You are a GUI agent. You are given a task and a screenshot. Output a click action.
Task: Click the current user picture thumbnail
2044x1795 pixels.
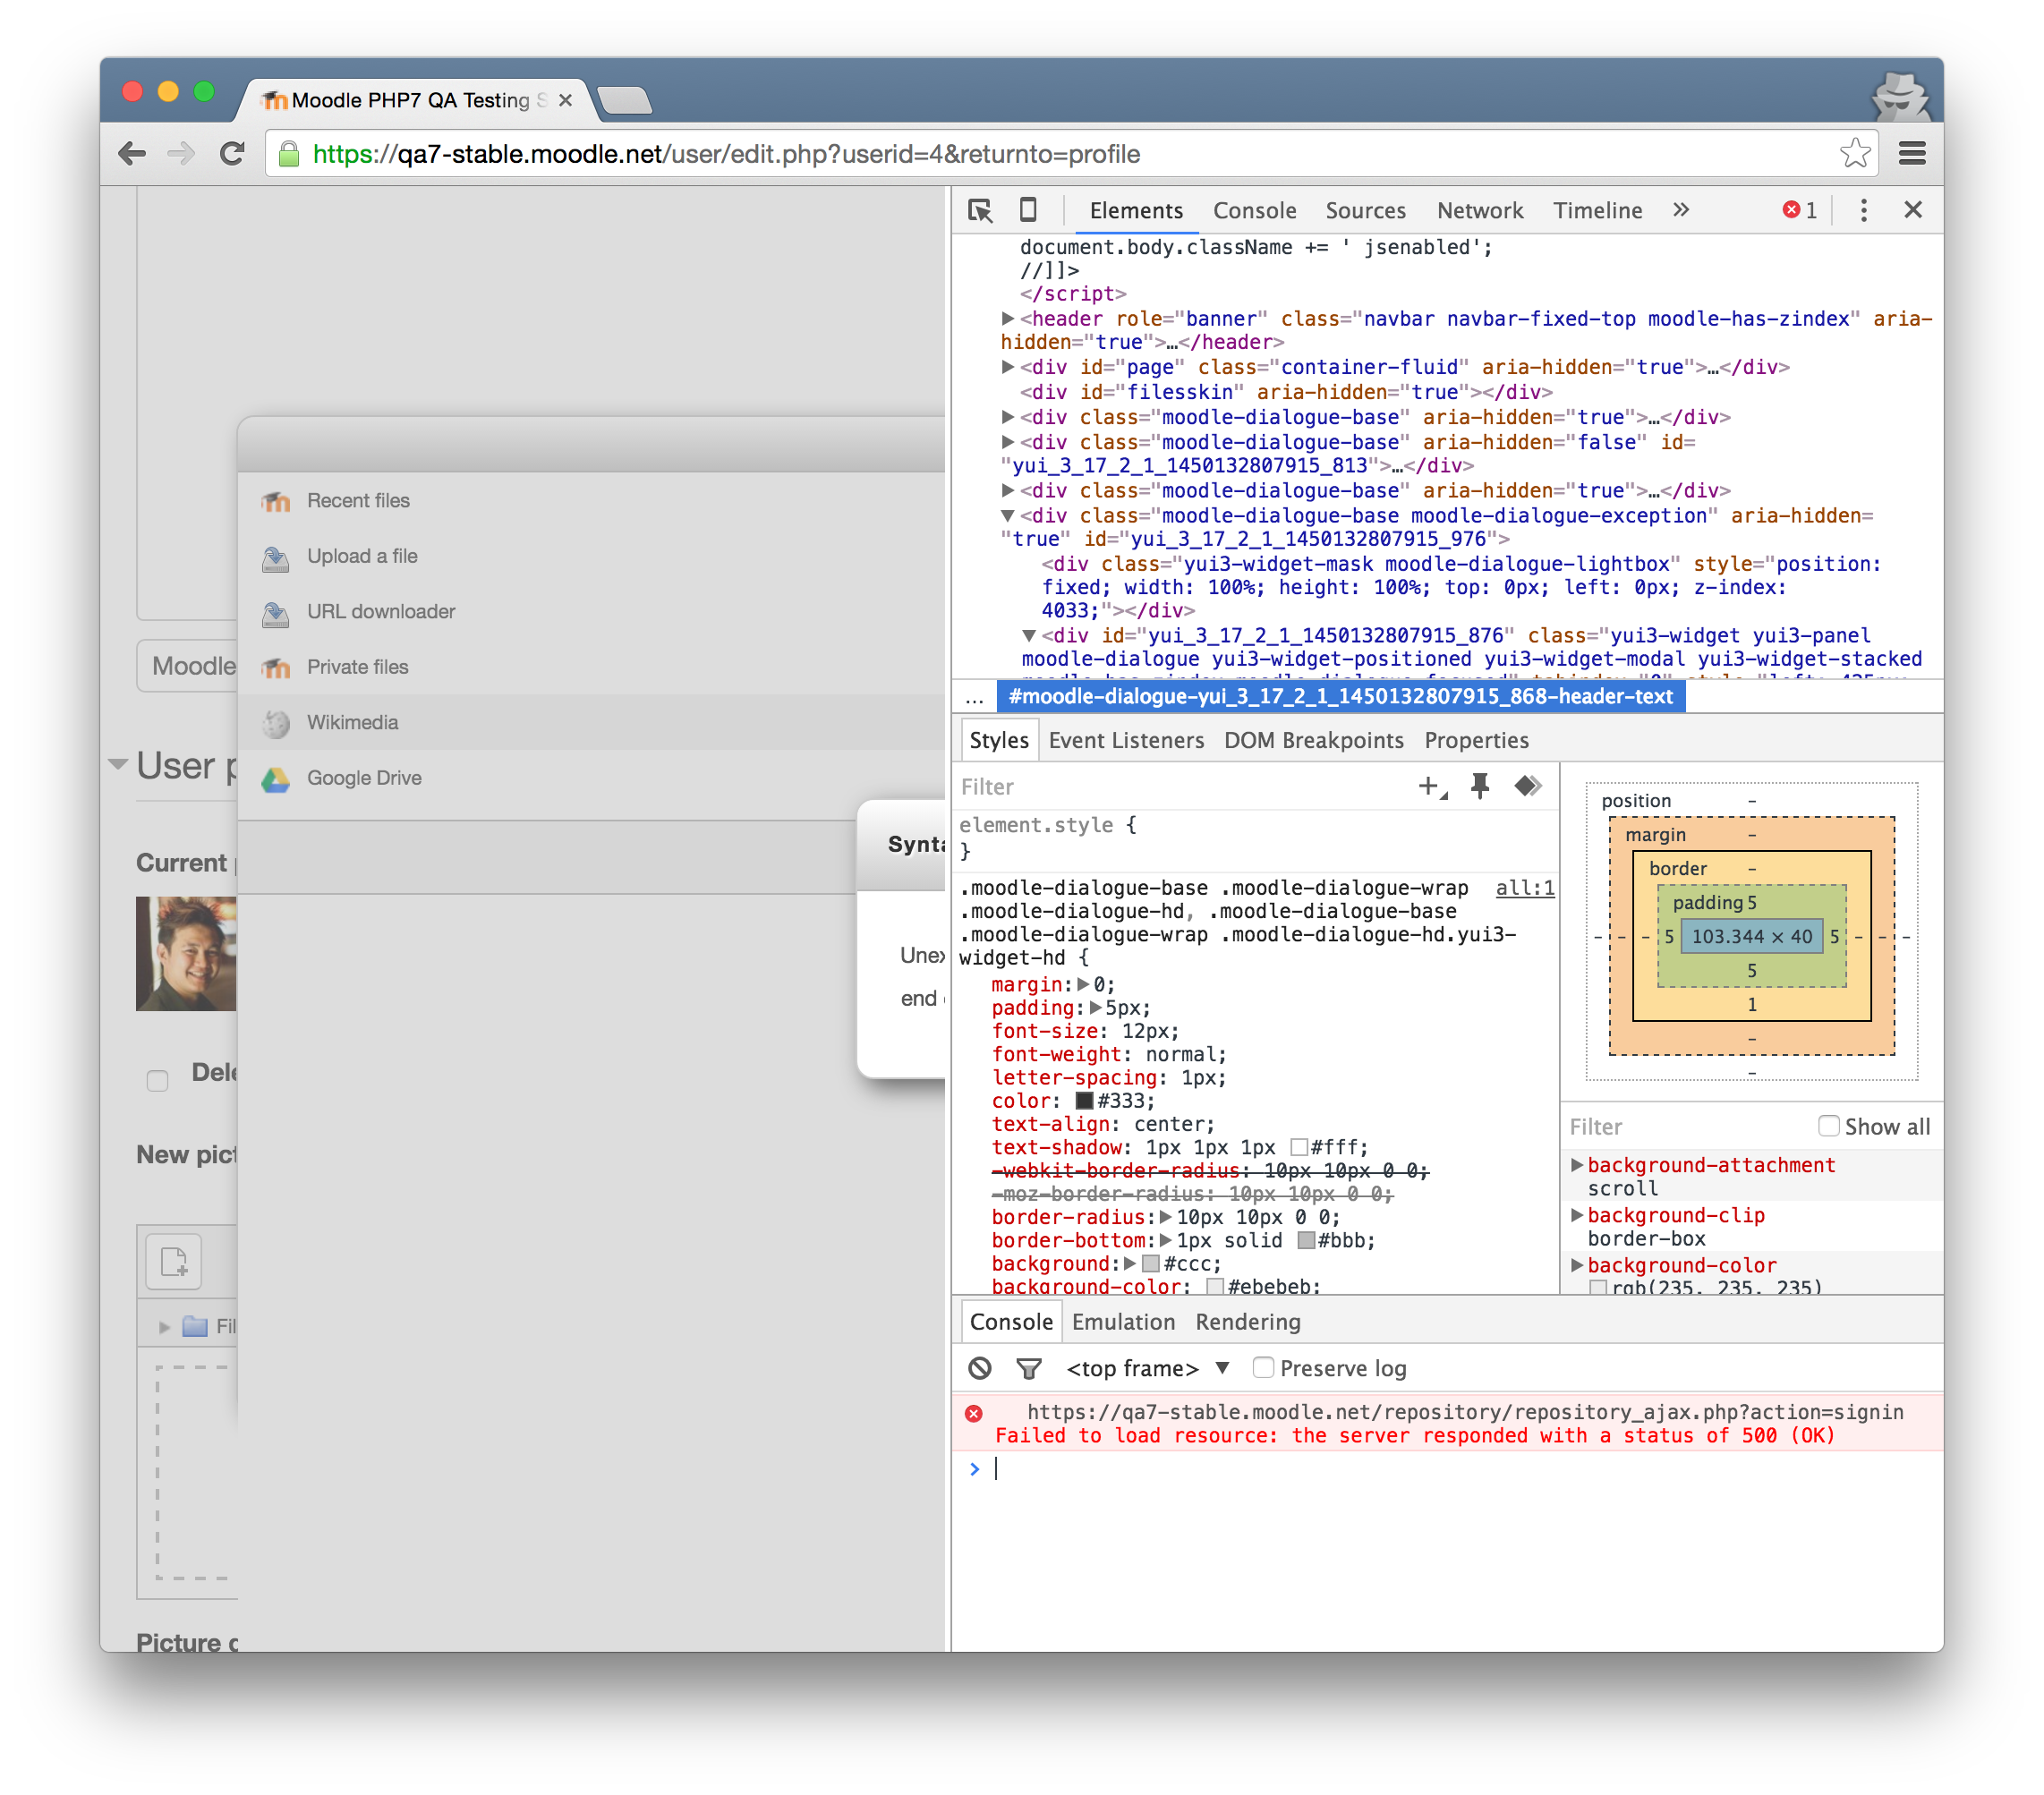tap(186, 953)
